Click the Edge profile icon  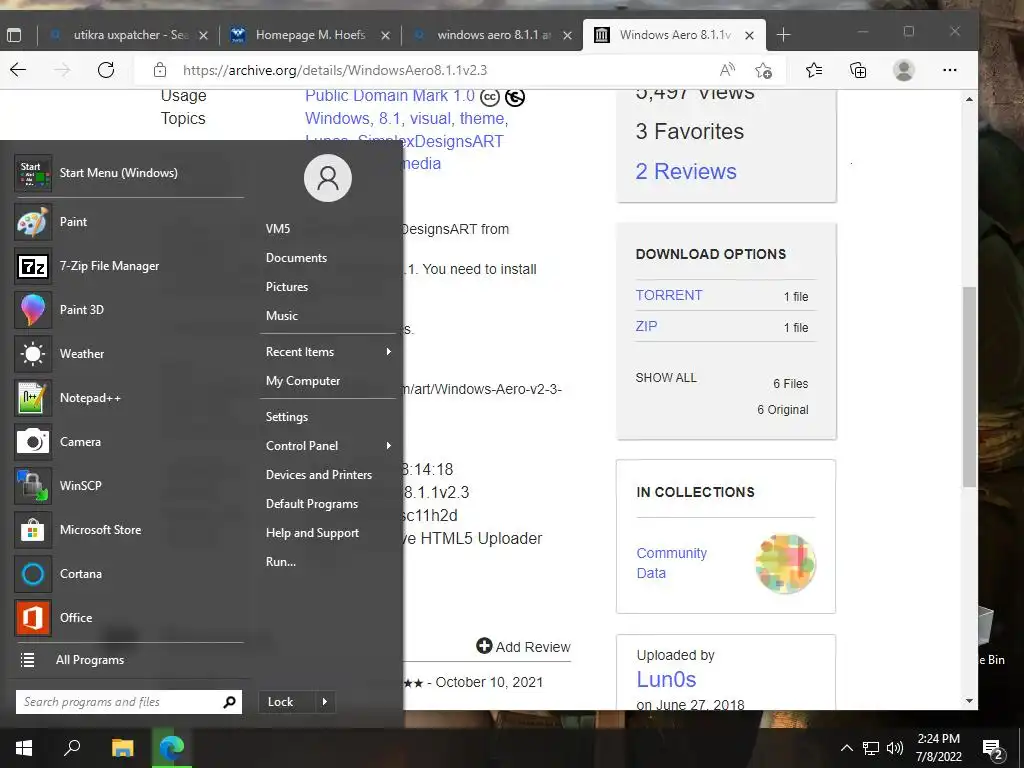pos(904,70)
